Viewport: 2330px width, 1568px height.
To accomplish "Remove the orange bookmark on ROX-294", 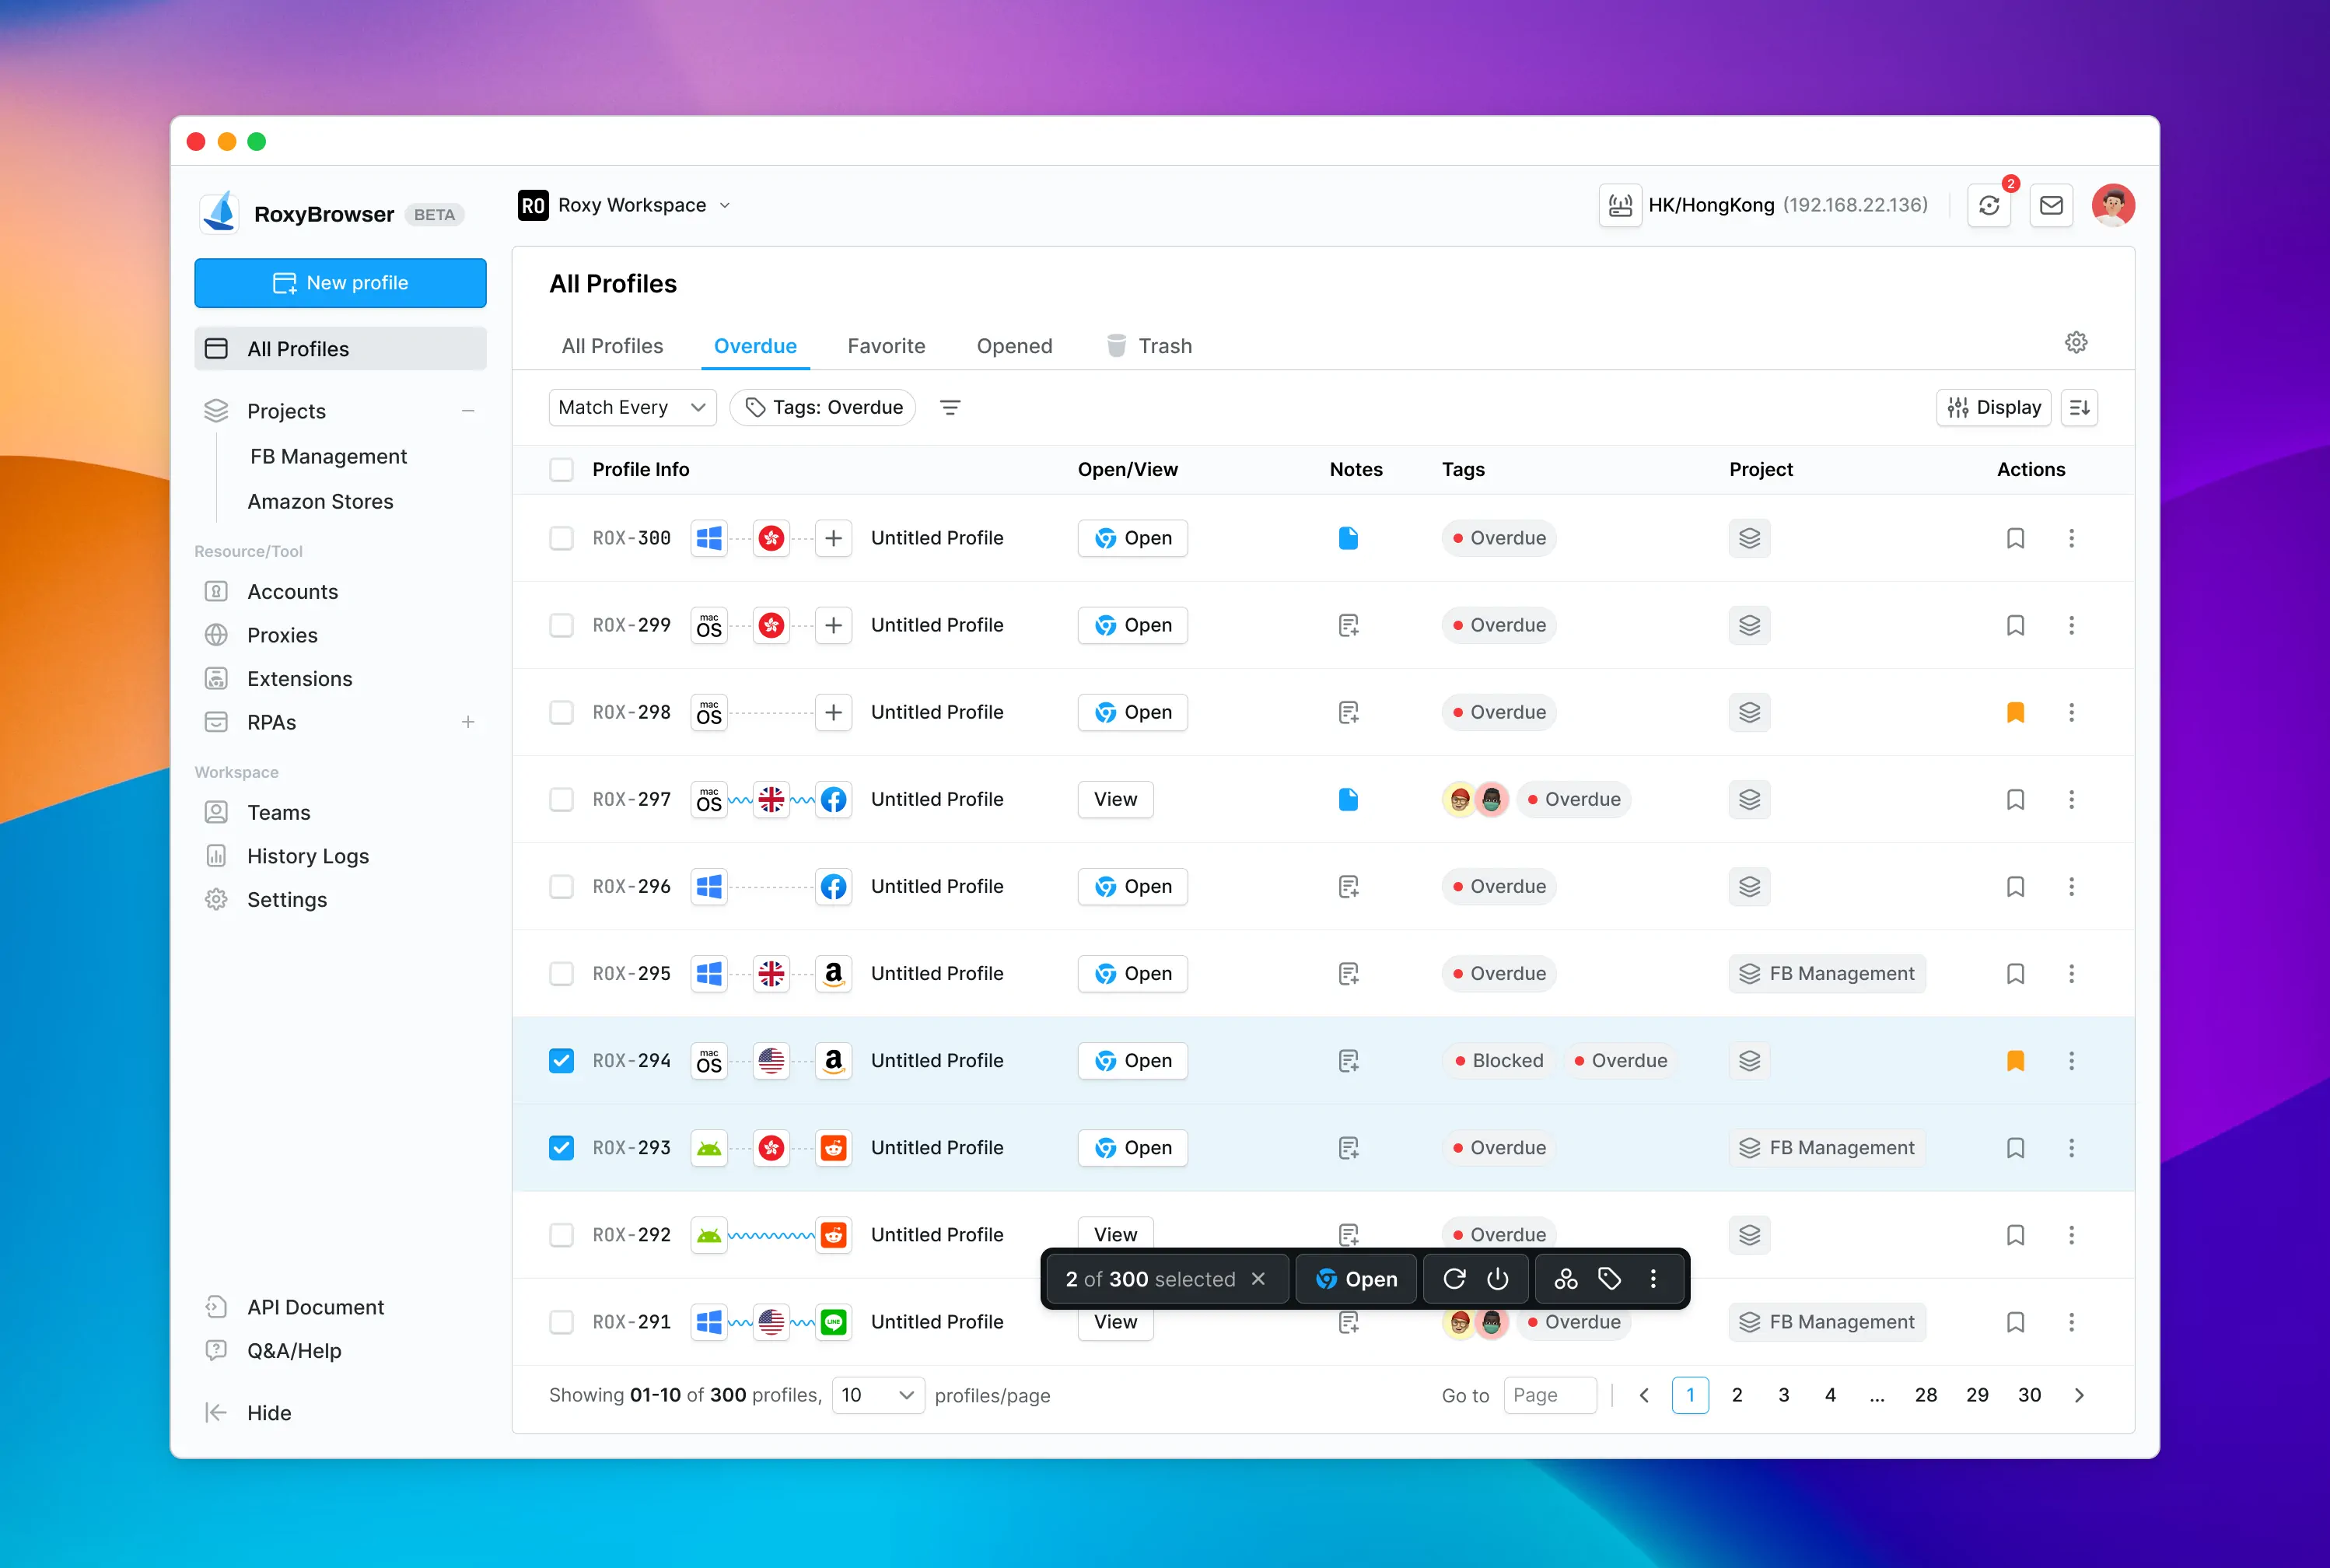I will point(2015,1060).
